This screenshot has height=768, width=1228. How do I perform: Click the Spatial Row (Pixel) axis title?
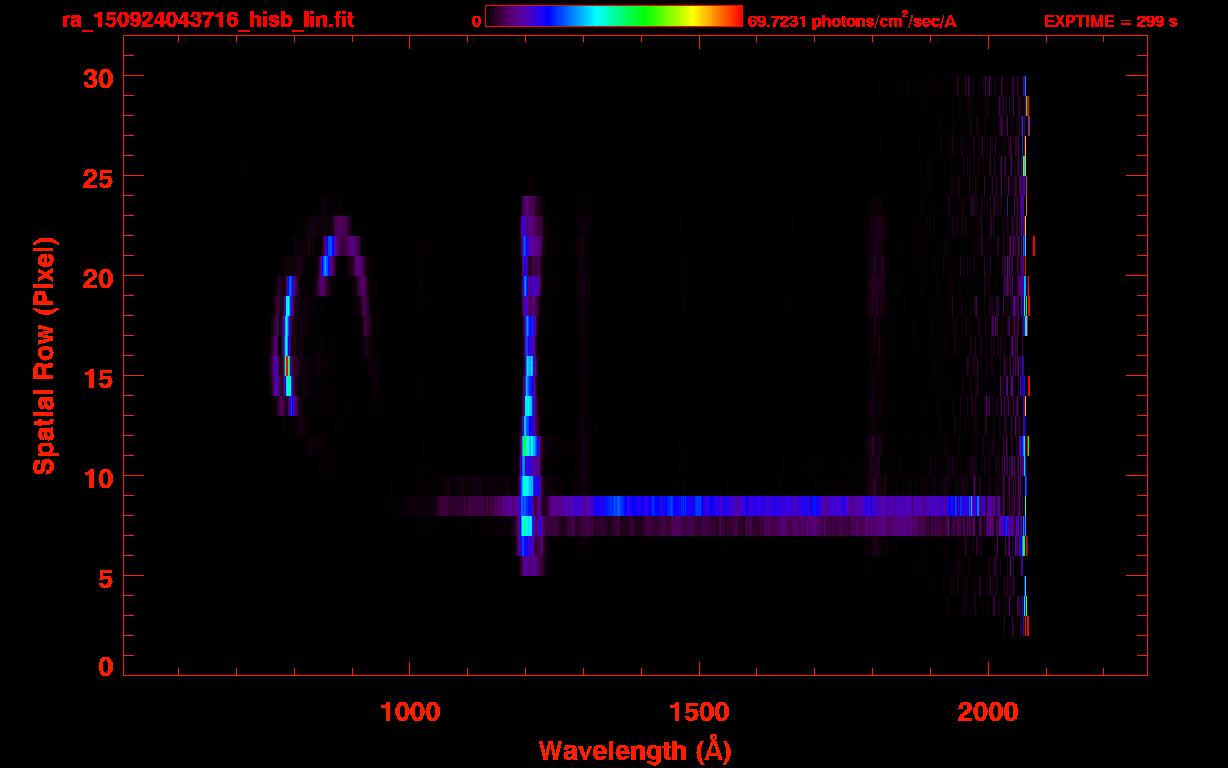tap(43, 355)
